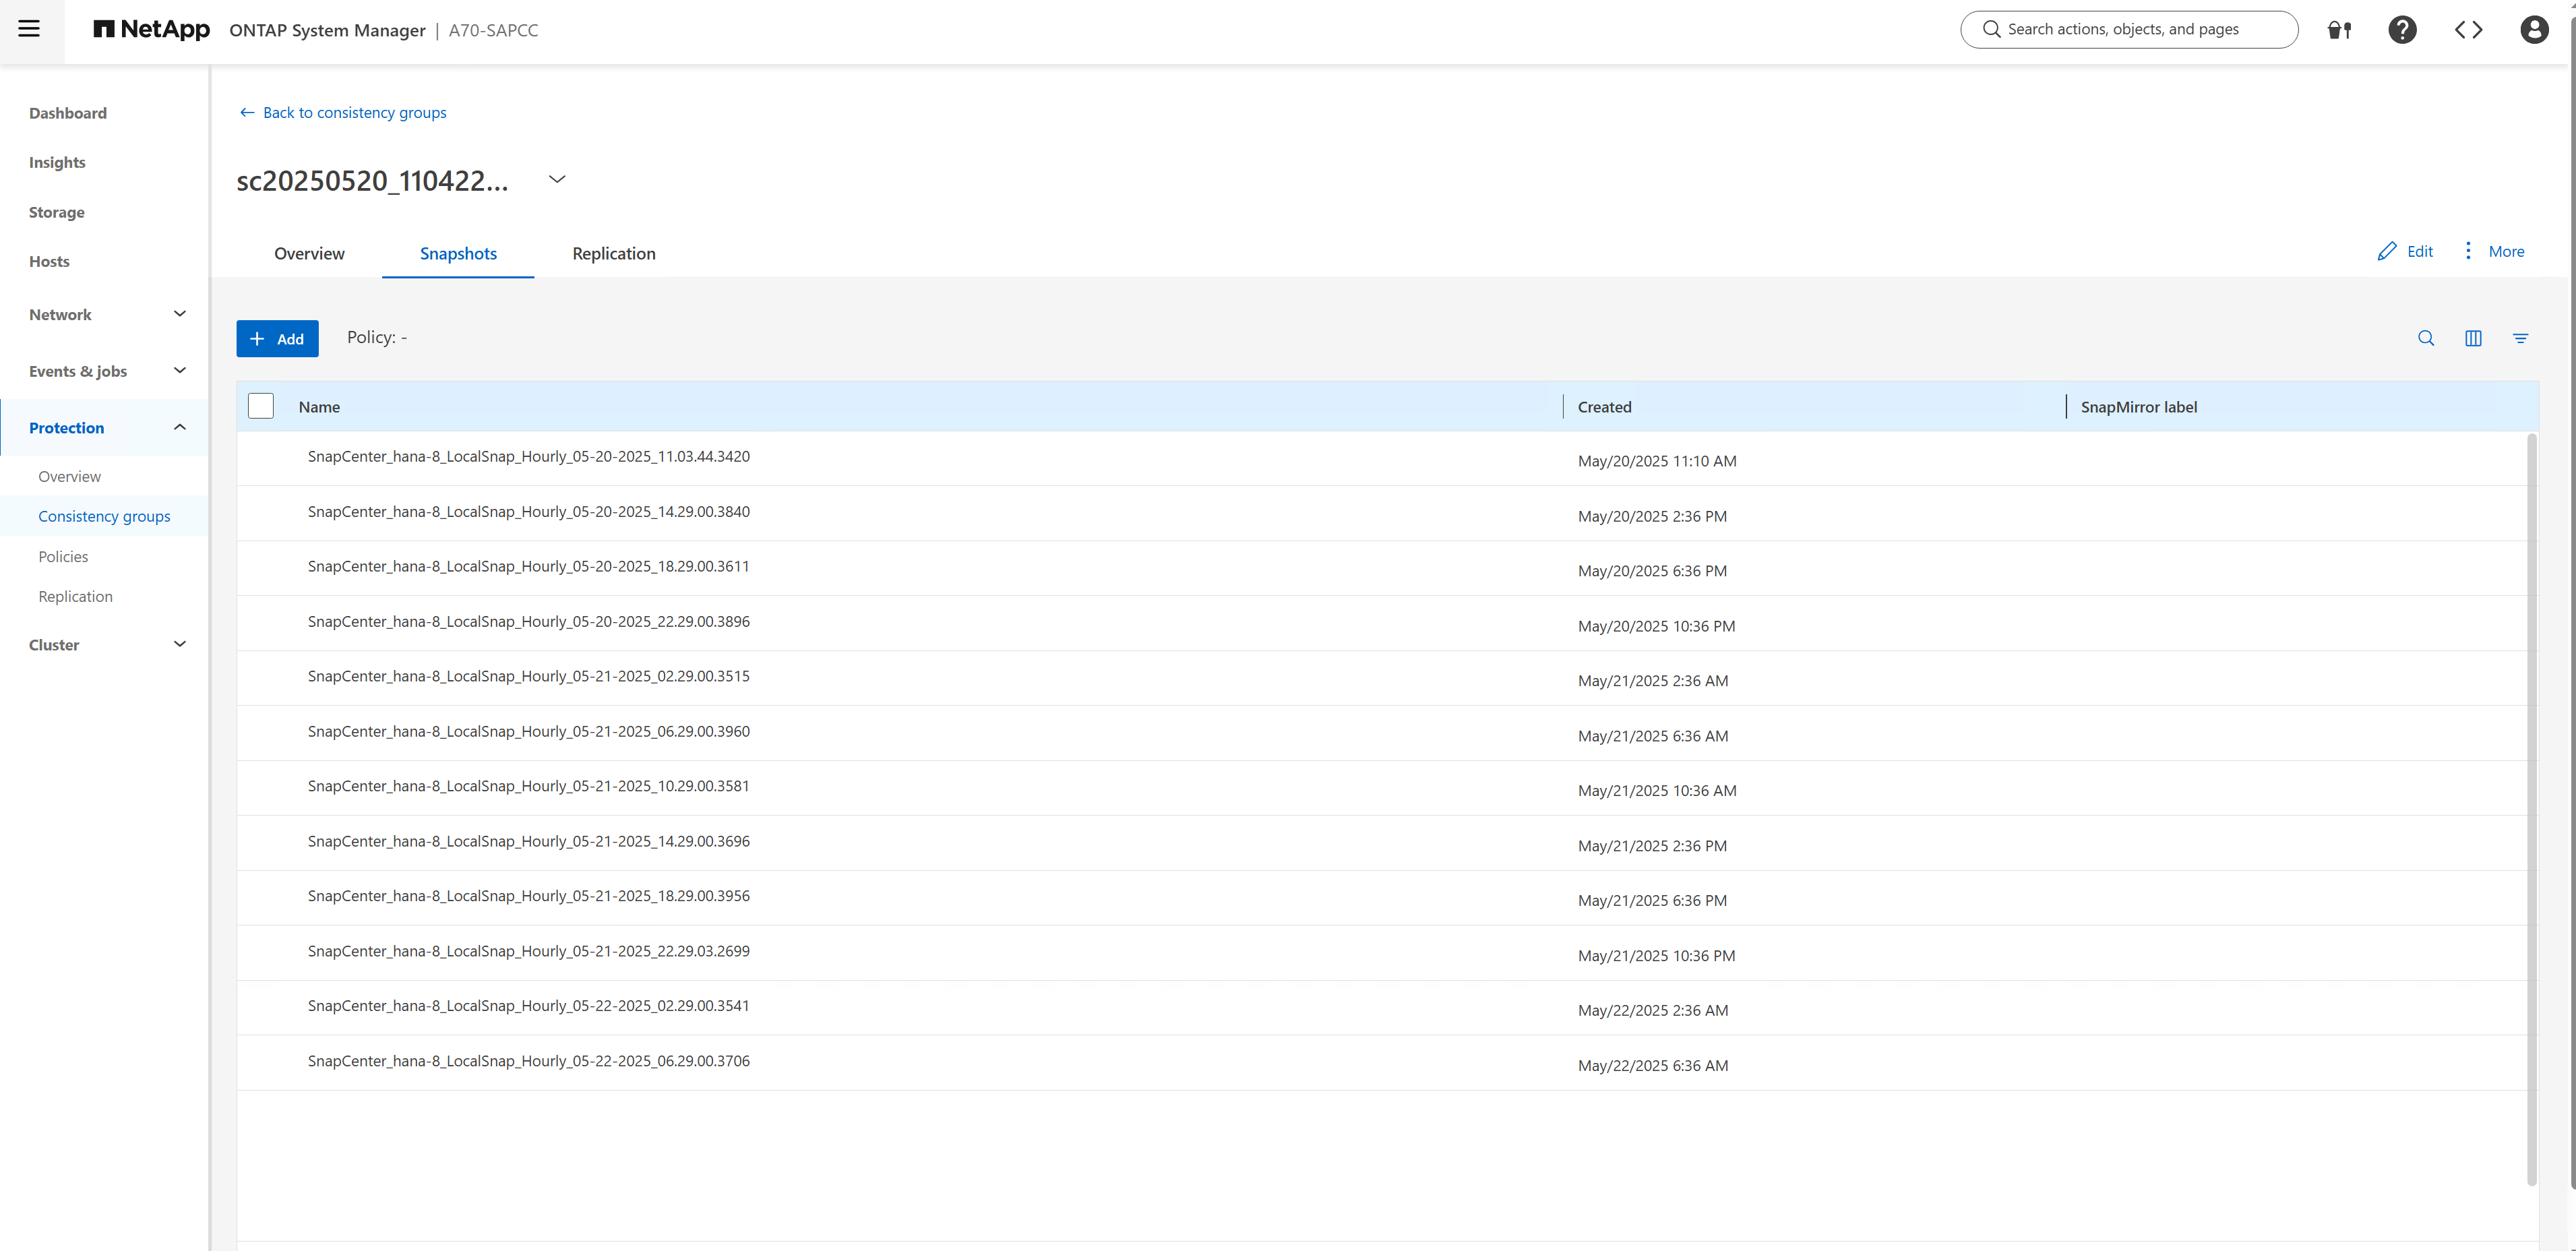Open the hamburger navigation menu
This screenshot has width=2576, height=1251.
point(29,29)
